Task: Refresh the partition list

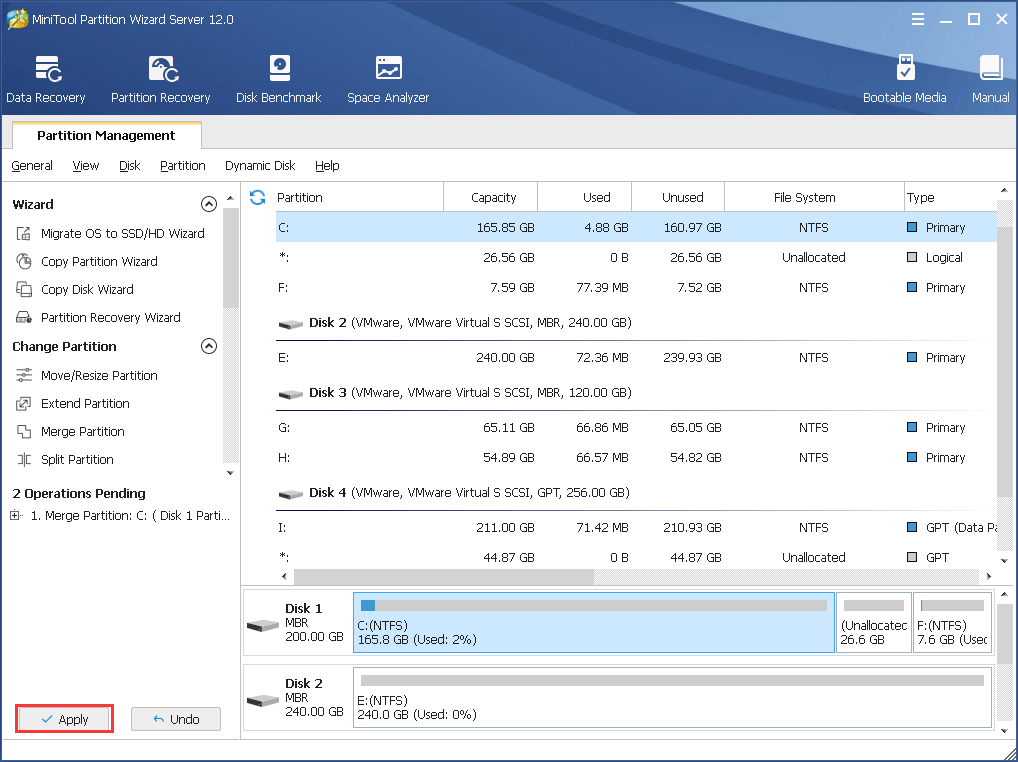Action: click(258, 197)
